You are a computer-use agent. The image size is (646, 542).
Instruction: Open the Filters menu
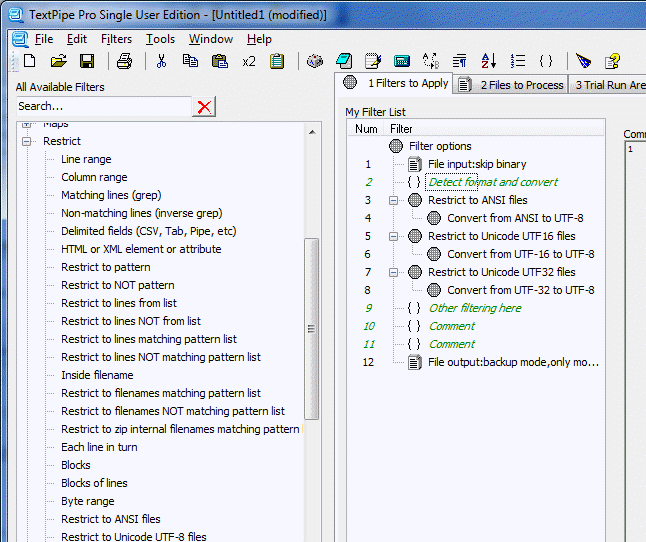(116, 39)
